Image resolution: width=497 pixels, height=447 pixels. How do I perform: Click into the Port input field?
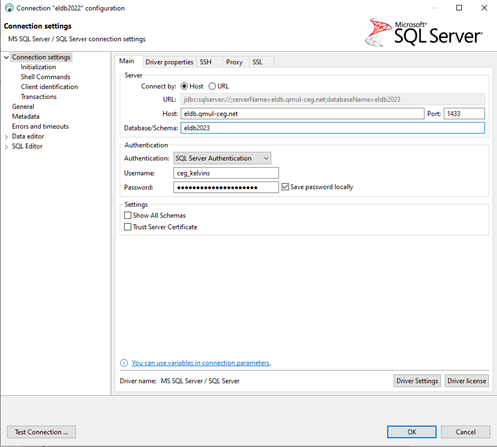click(x=464, y=114)
